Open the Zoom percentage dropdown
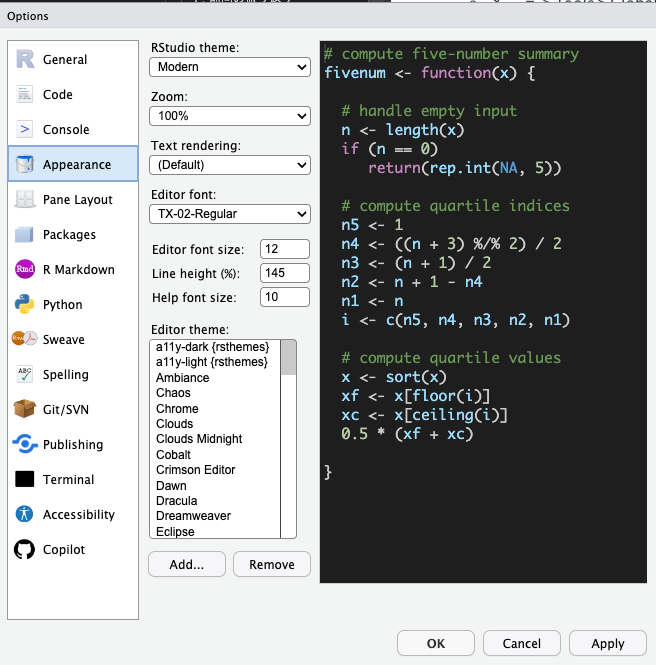 pyautogui.click(x=229, y=116)
